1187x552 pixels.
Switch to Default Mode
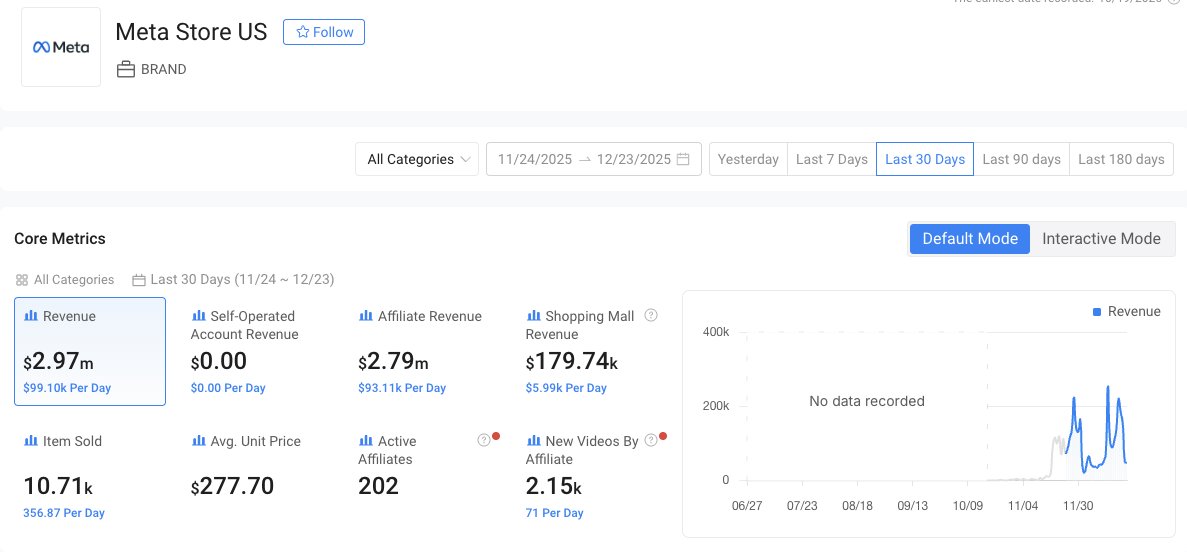coord(970,239)
